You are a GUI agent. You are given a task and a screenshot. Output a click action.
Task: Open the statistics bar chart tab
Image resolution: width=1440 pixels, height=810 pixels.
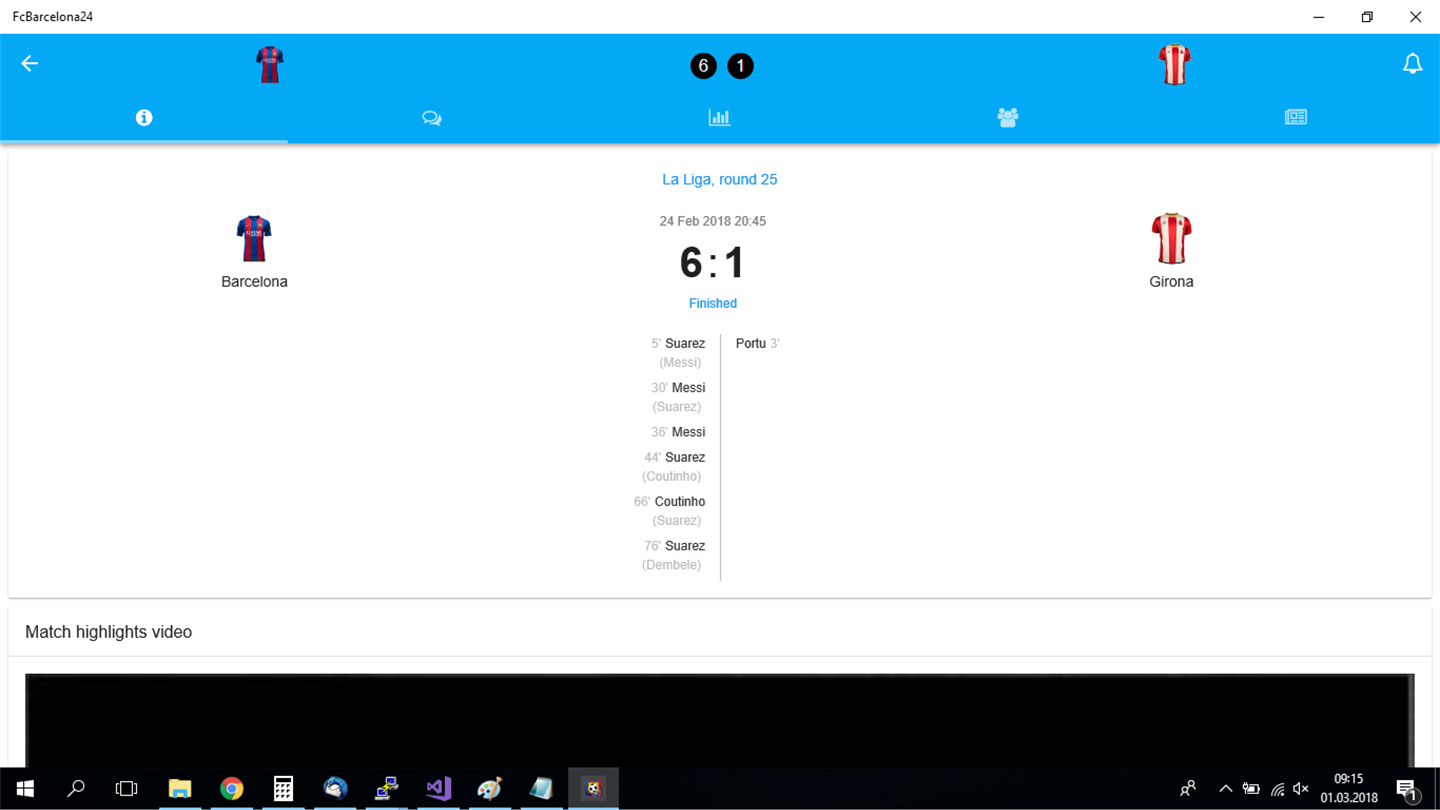pos(720,118)
